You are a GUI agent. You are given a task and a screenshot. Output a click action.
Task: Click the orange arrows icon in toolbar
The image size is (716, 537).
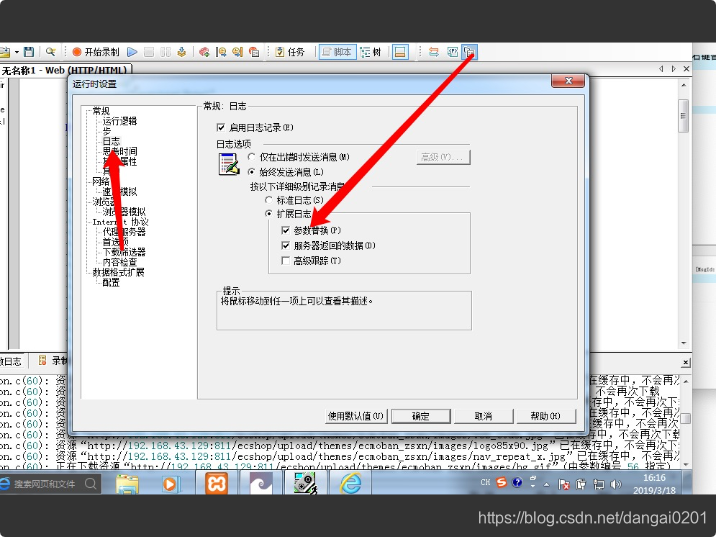(x=434, y=52)
